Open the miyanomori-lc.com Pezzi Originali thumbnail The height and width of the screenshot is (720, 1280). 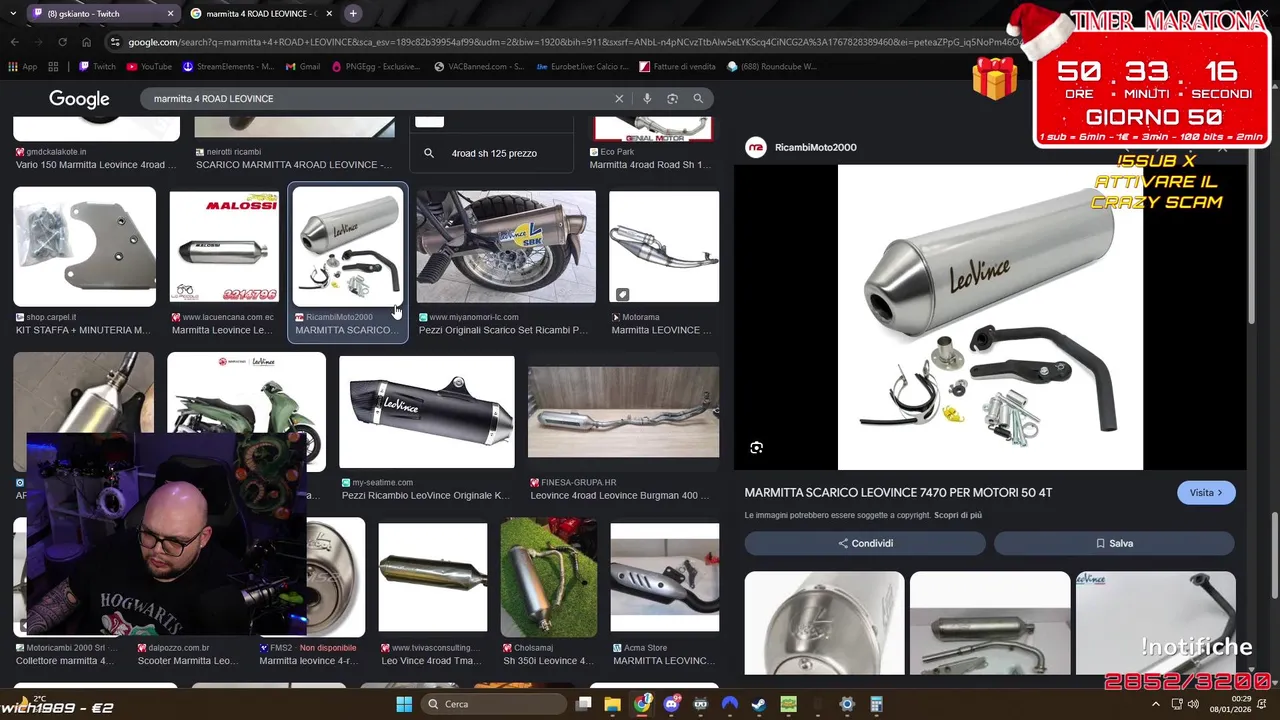pyautogui.click(x=506, y=247)
